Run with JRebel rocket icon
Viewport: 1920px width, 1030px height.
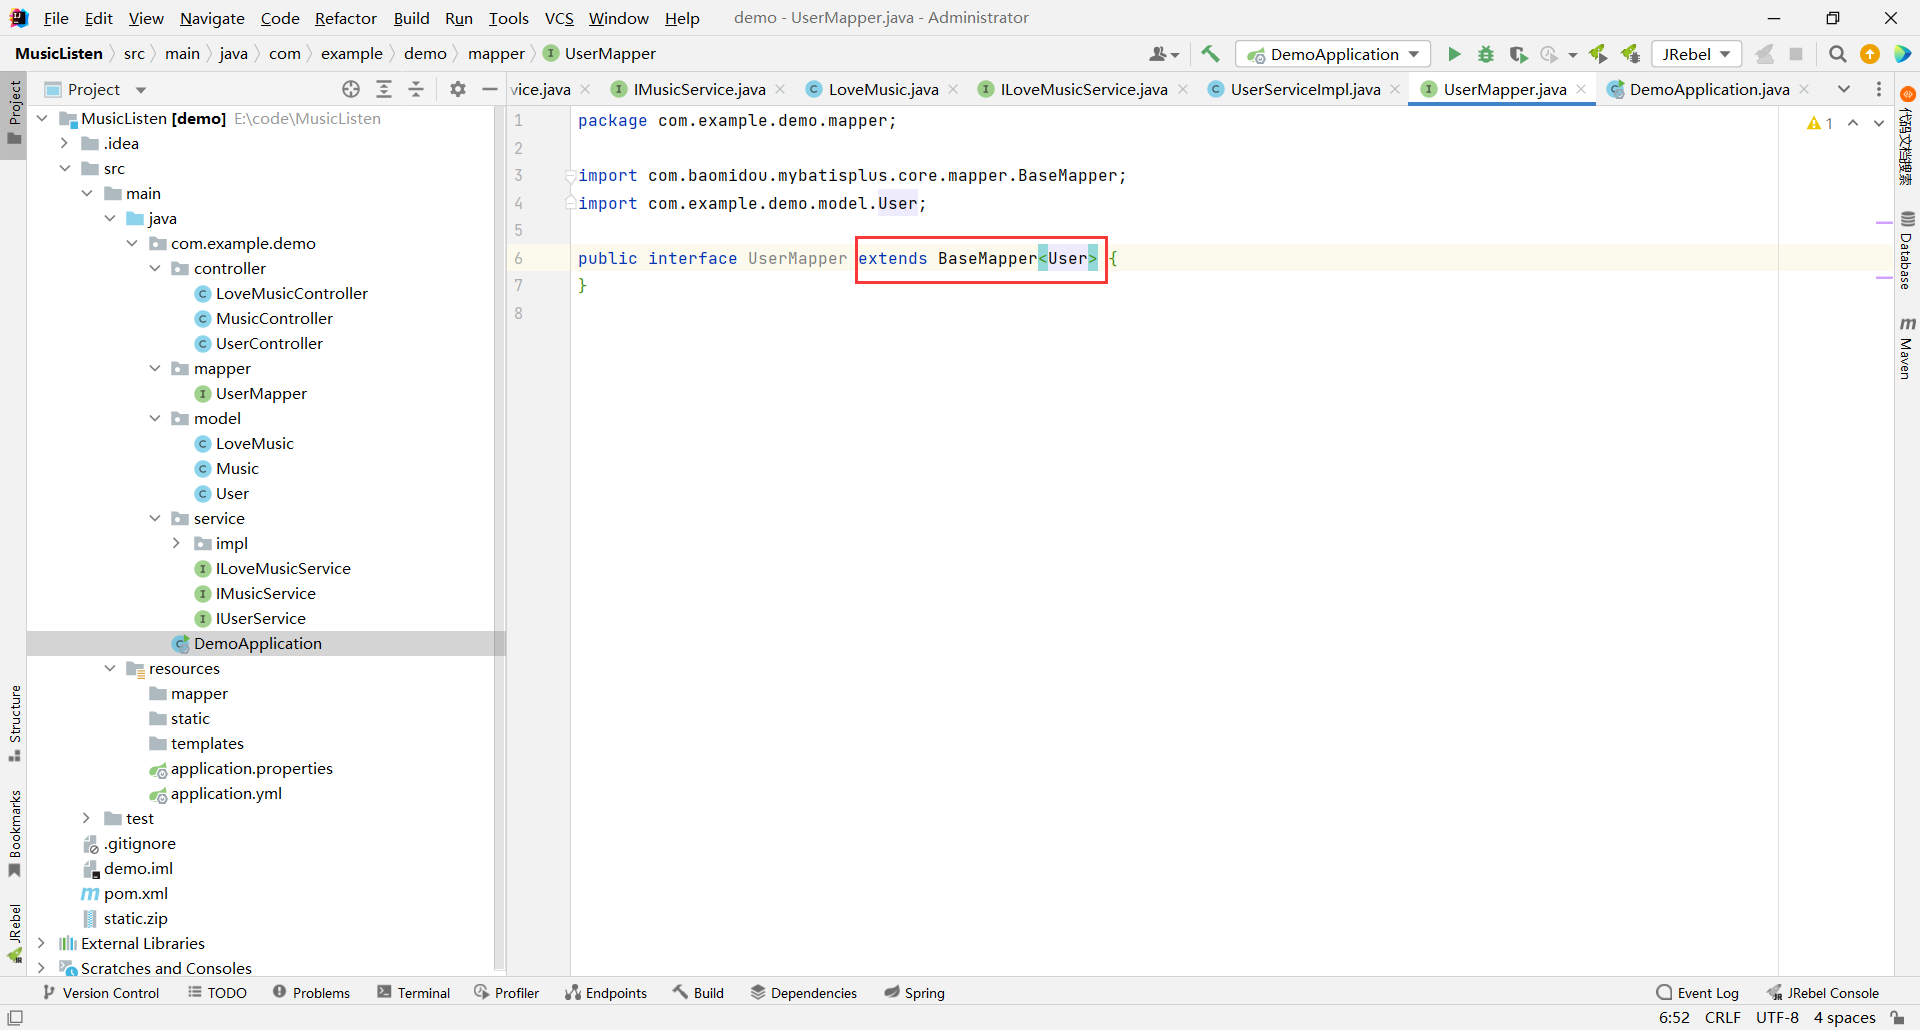pos(1598,54)
